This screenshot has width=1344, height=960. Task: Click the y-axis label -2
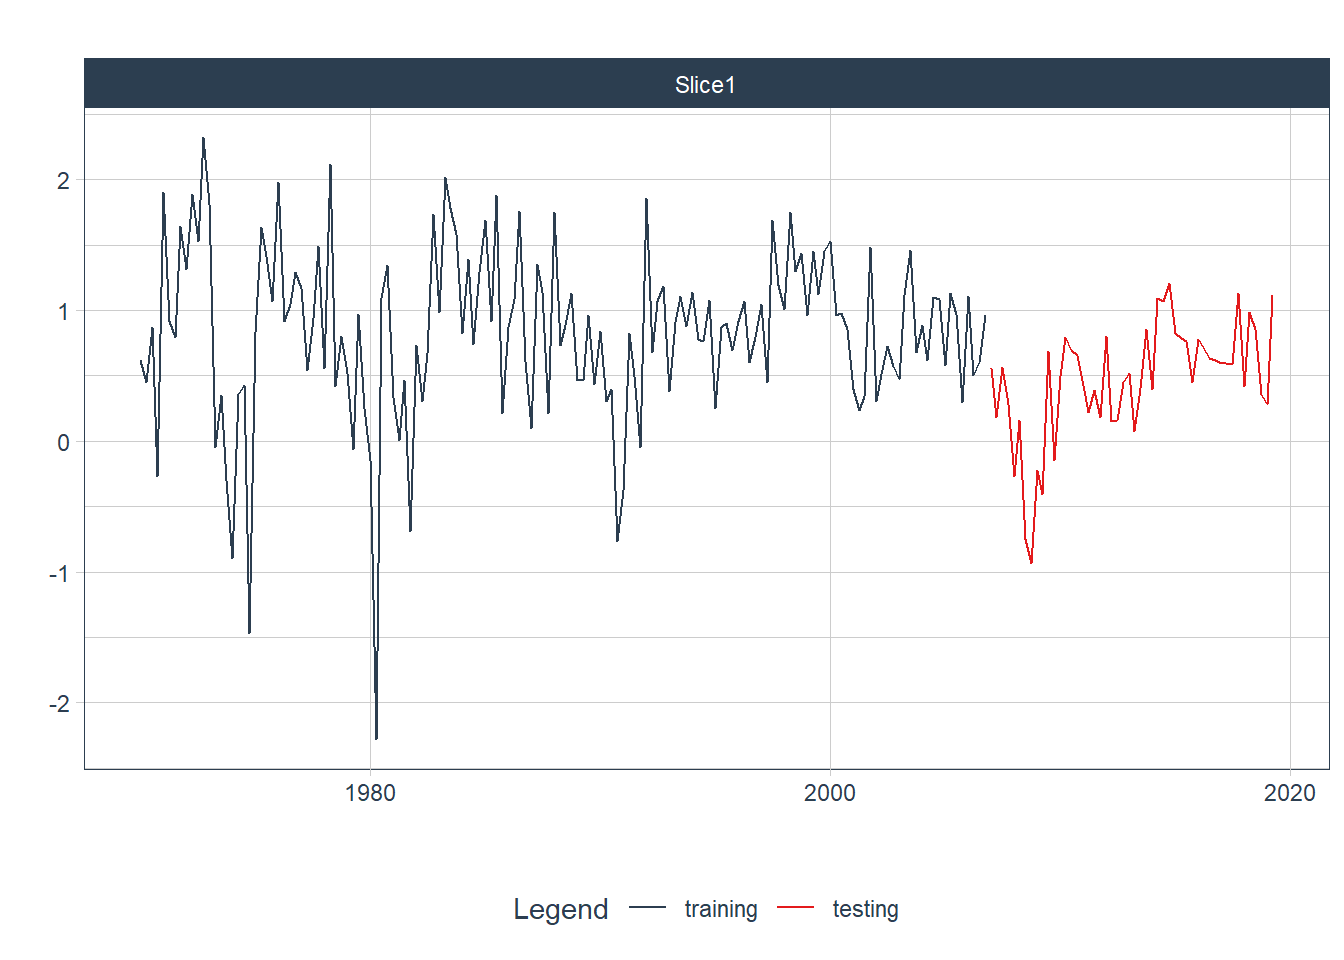click(60, 704)
